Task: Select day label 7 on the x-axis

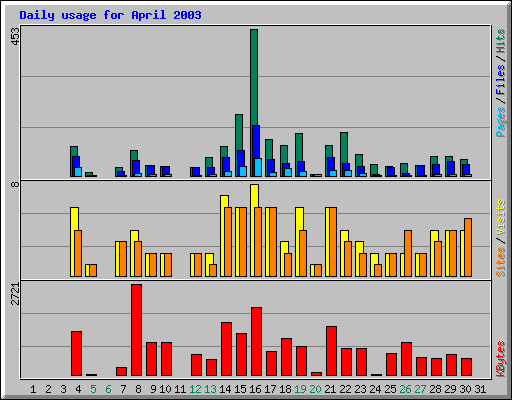Action: coord(123,389)
